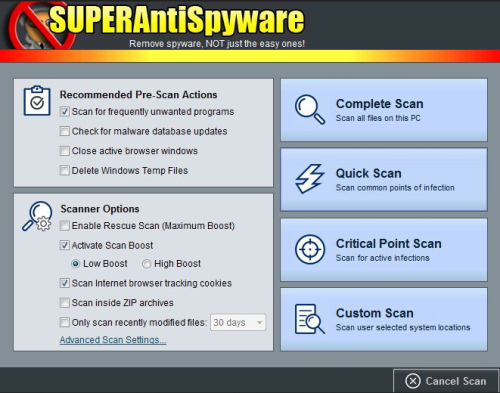The height and width of the screenshot is (393, 500).
Task: Click the Complete Scan magnifier icon
Action: coord(310,109)
